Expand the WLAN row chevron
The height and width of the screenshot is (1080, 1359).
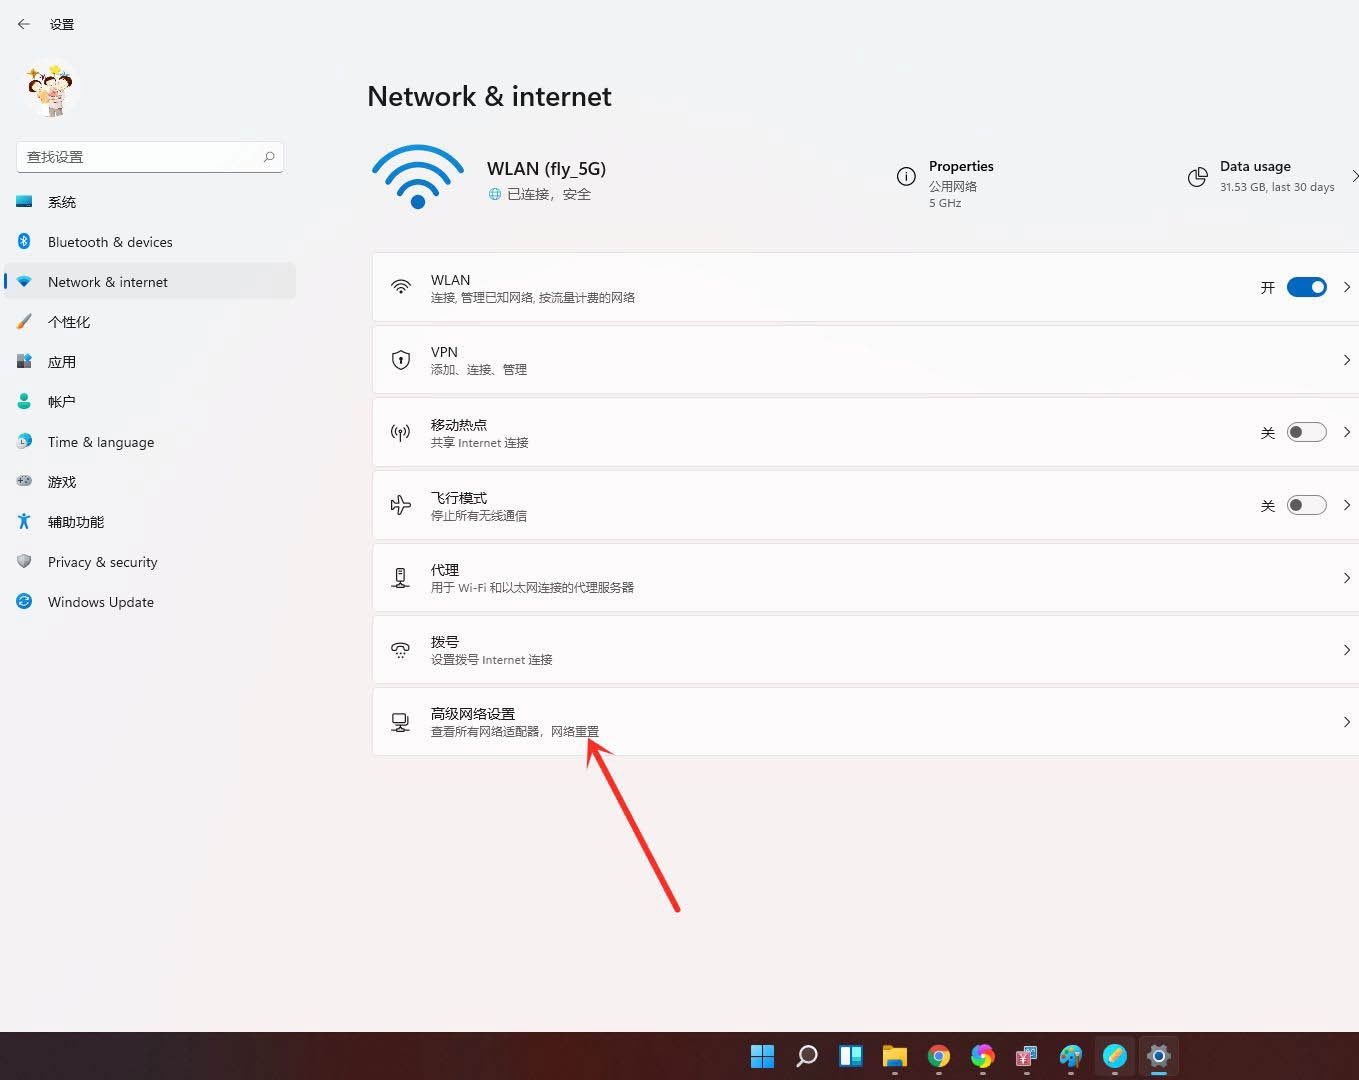1346,287
